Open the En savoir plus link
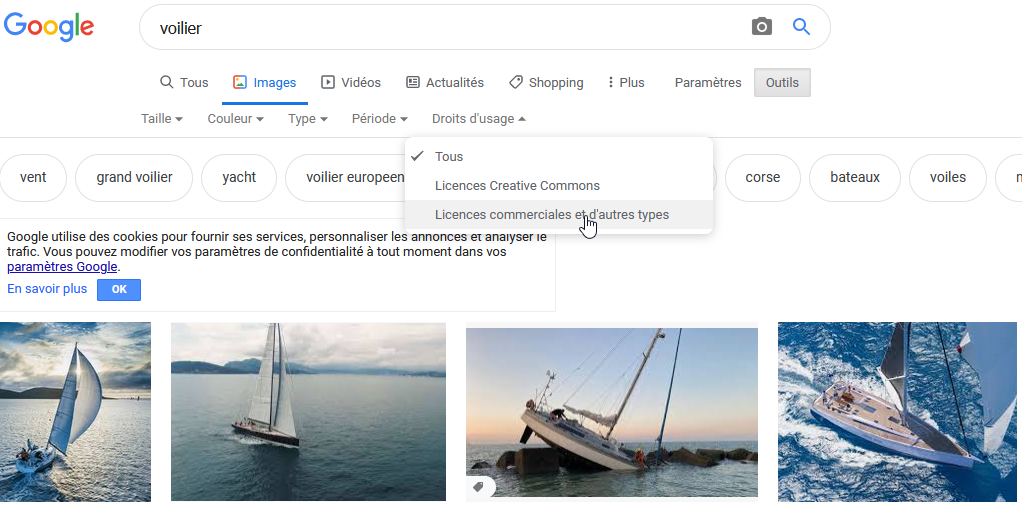 47,289
